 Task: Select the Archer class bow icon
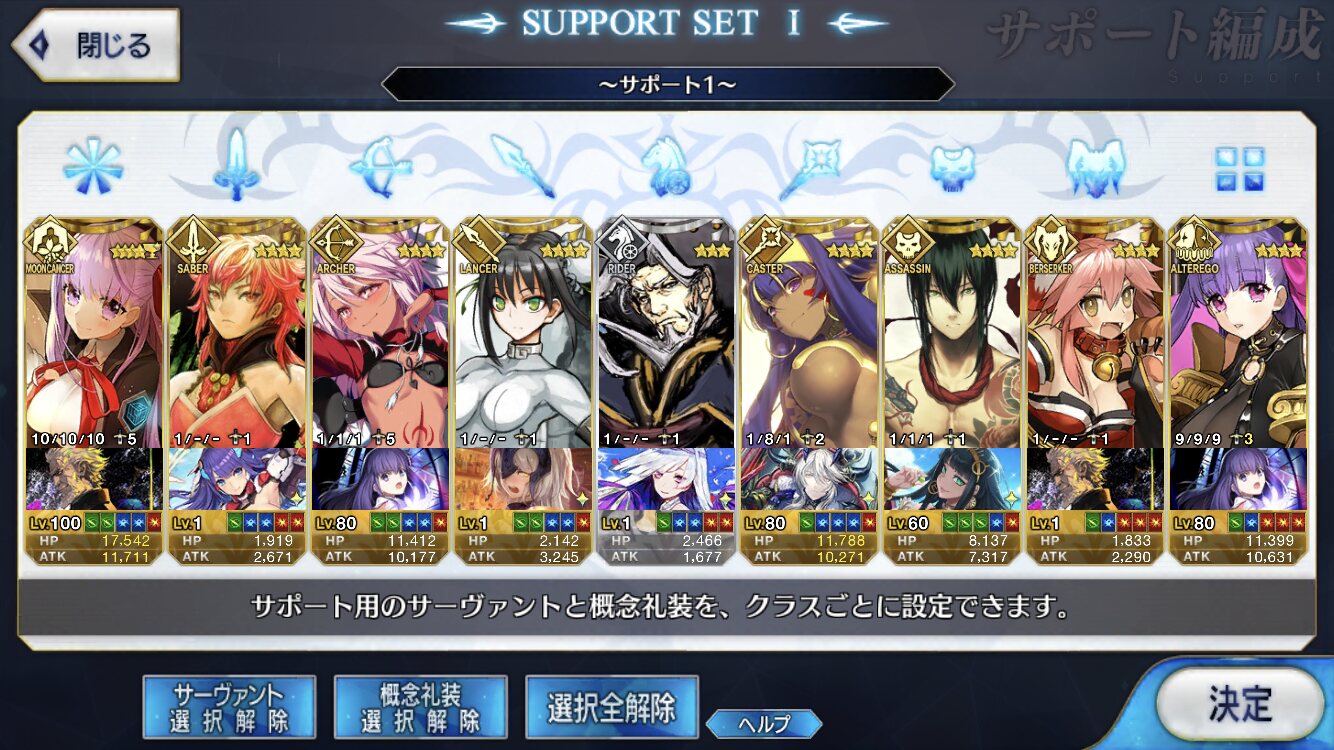pos(380,165)
